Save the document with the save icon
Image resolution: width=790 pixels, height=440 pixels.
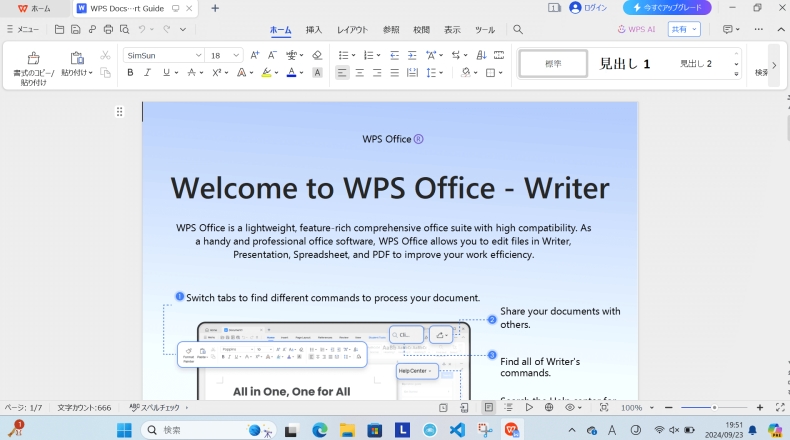tap(76, 30)
